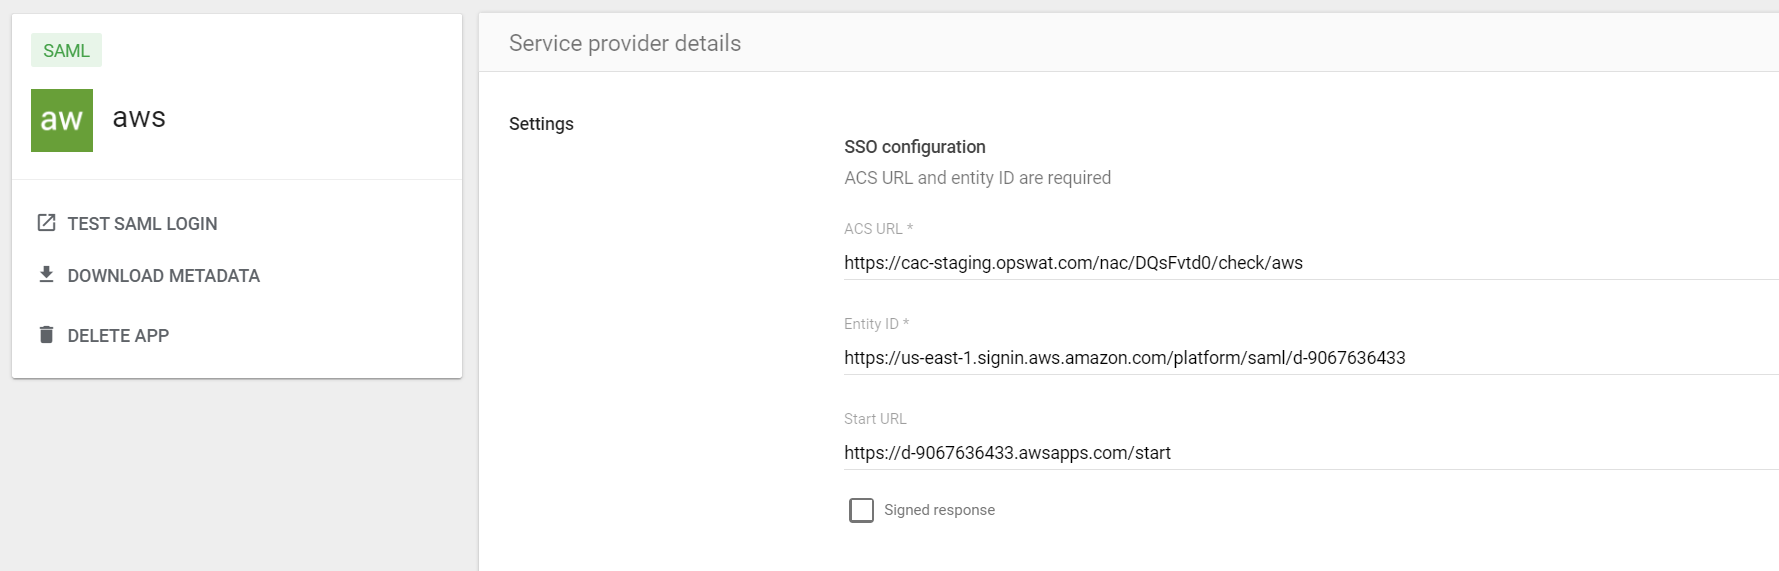Collapse the Service provider details header

(625, 43)
